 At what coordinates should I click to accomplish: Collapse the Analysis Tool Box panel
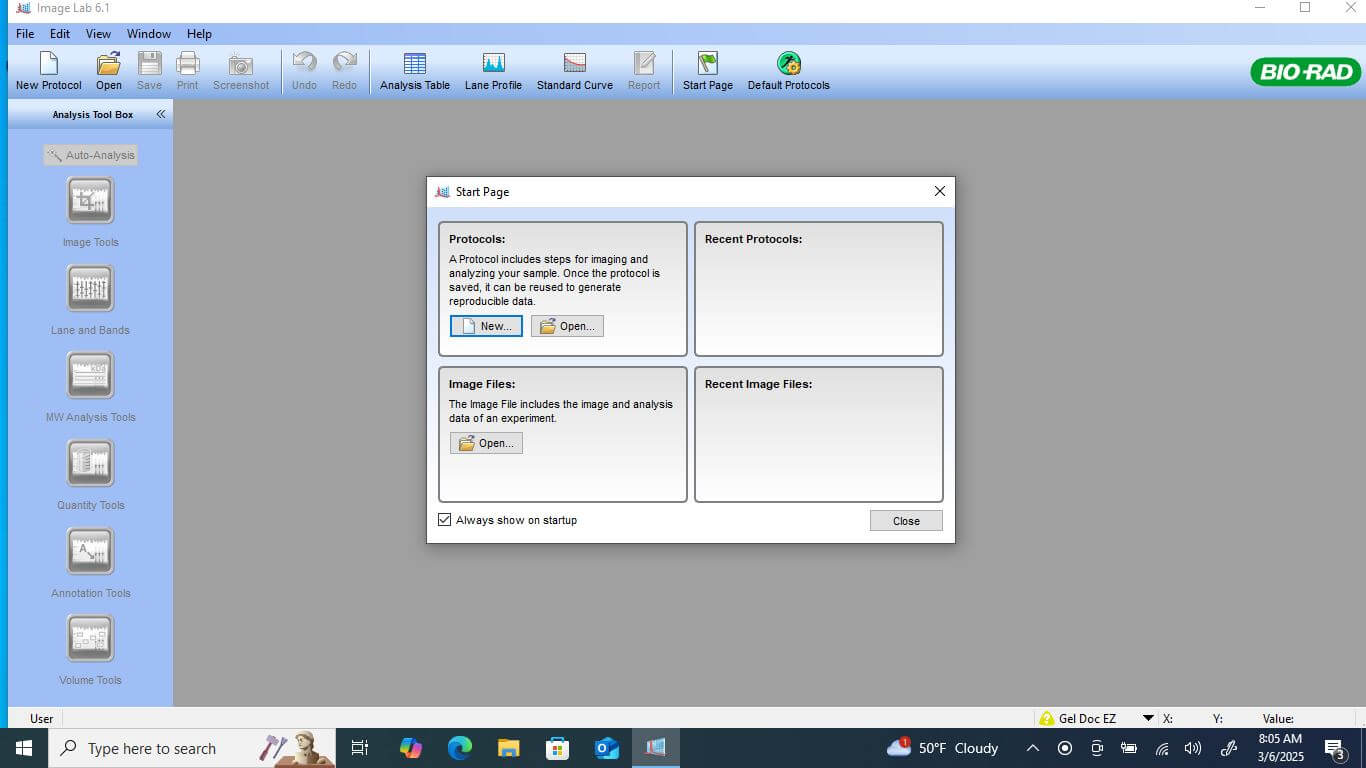[160, 114]
